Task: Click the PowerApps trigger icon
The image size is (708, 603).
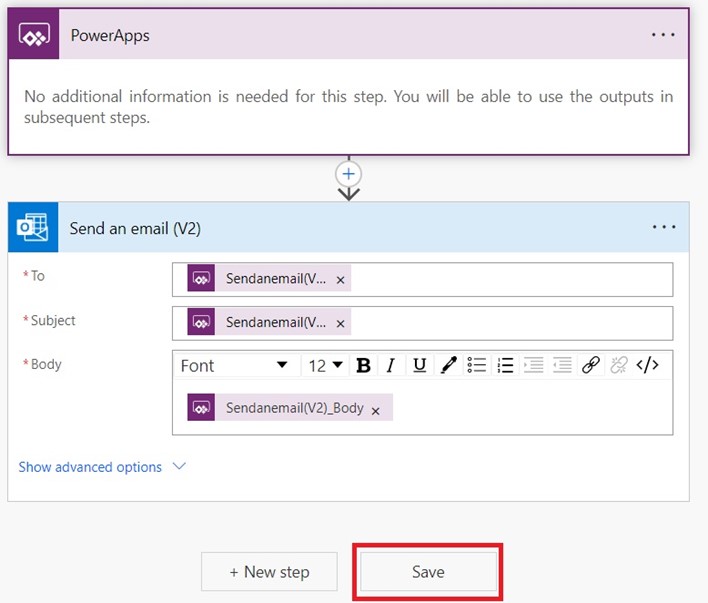Action: pyautogui.click(x=34, y=35)
